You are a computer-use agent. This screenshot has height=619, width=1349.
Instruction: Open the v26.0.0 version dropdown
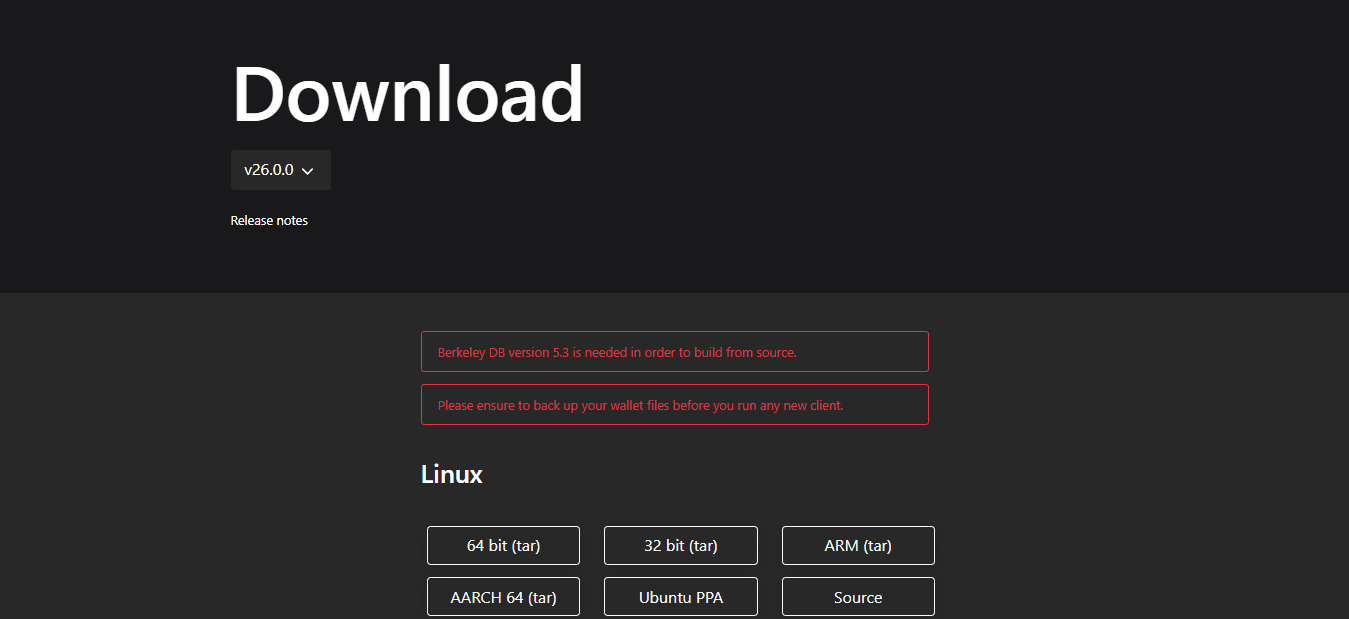coord(280,170)
